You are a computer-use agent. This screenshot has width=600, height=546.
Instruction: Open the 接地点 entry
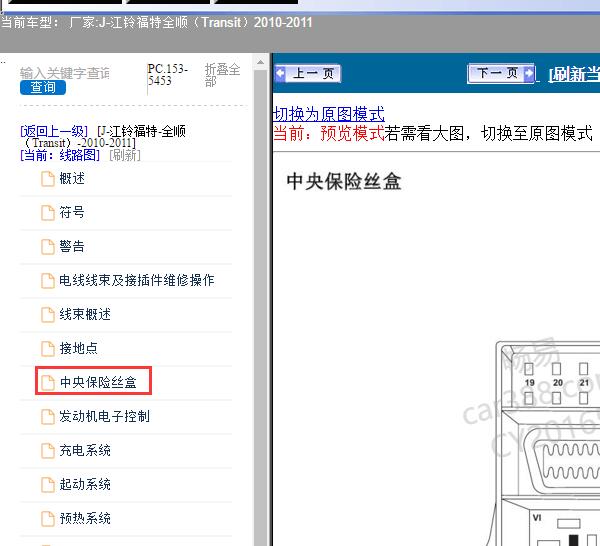pos(78,349)
